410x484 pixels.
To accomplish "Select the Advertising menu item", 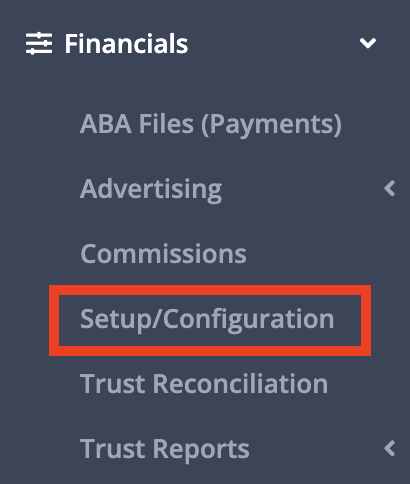I will point(151,189).
